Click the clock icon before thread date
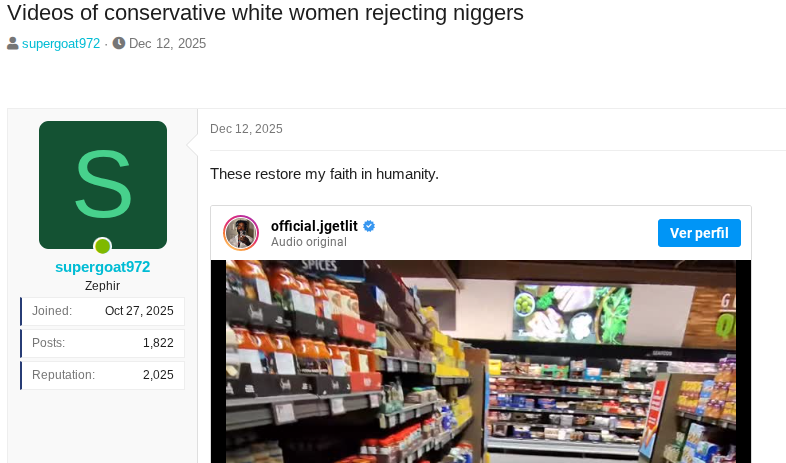Image resolution: width=786 pixels, height=463 pixels. click(x=119, y=44)
